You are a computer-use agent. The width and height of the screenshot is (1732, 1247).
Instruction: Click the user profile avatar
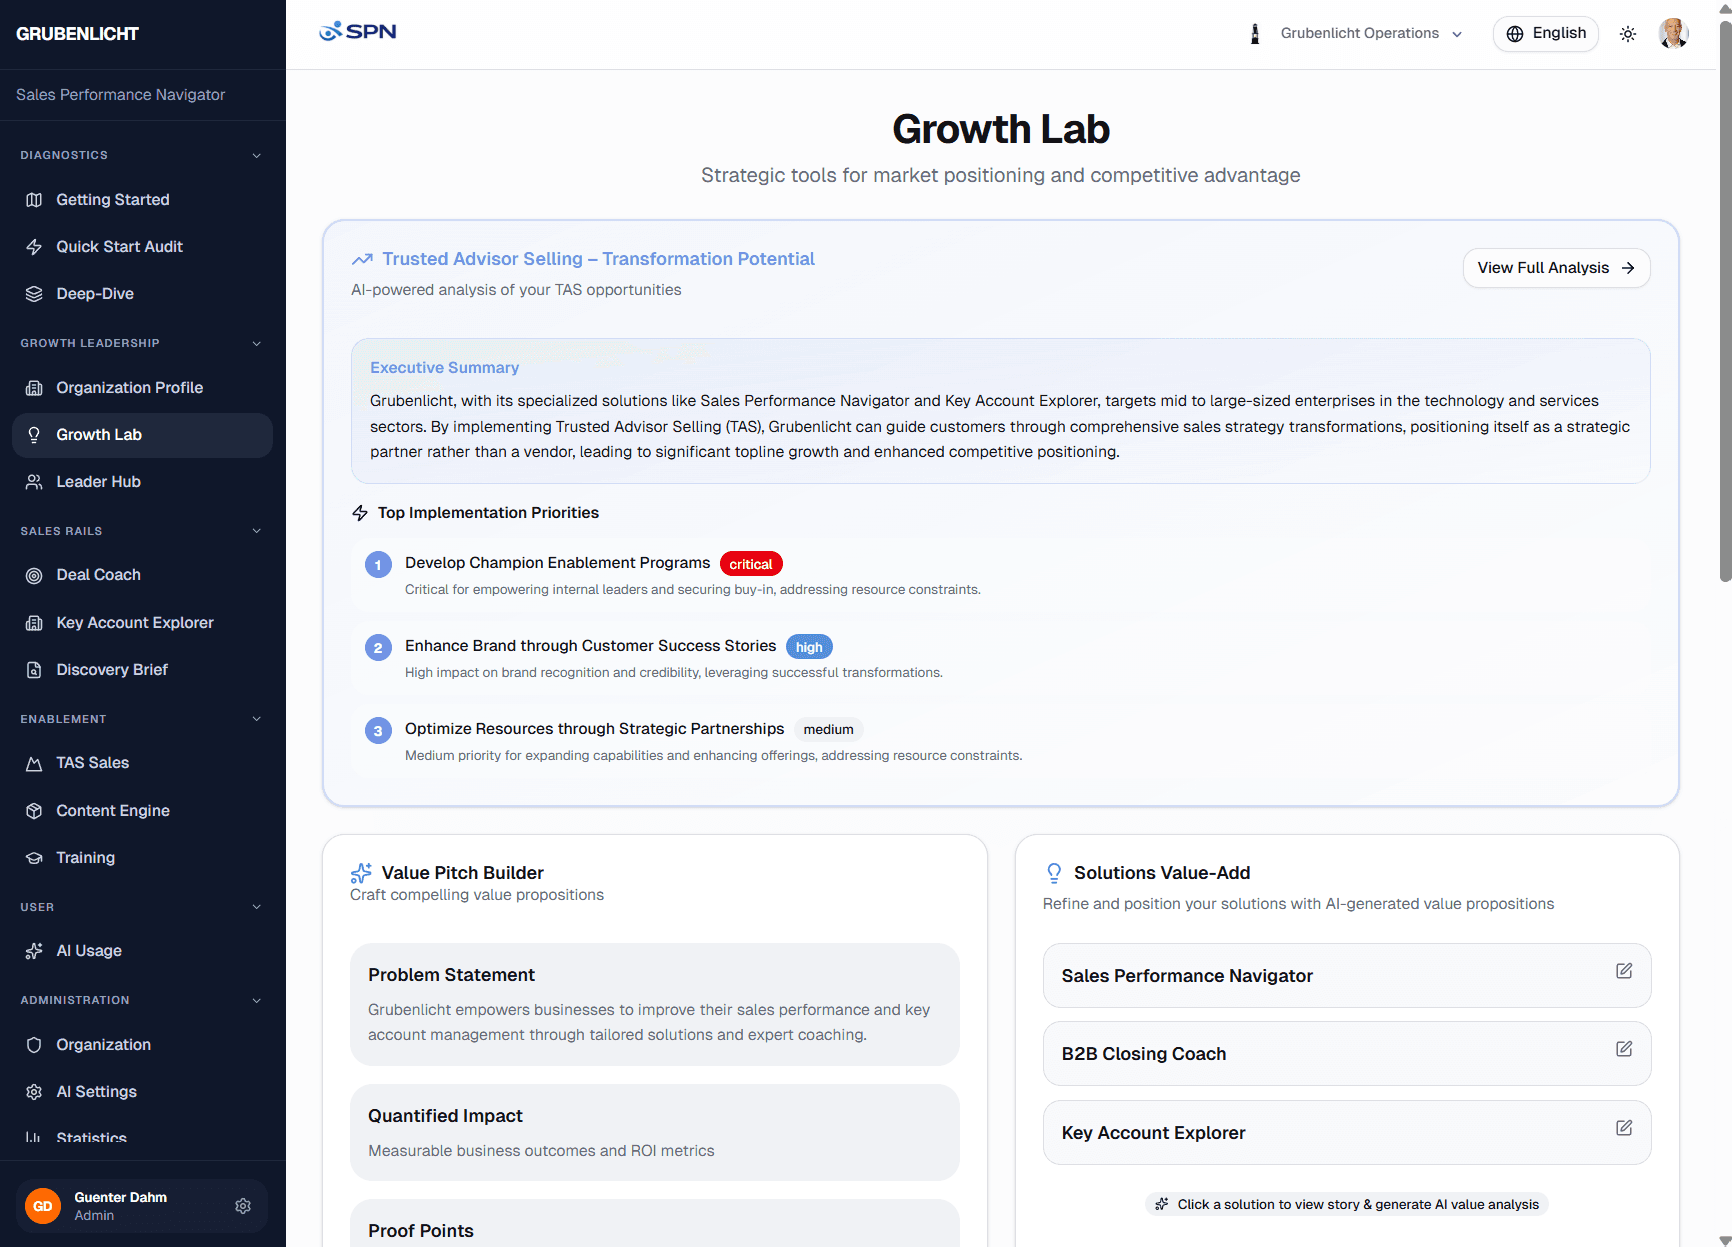[x=1674, y=33]
